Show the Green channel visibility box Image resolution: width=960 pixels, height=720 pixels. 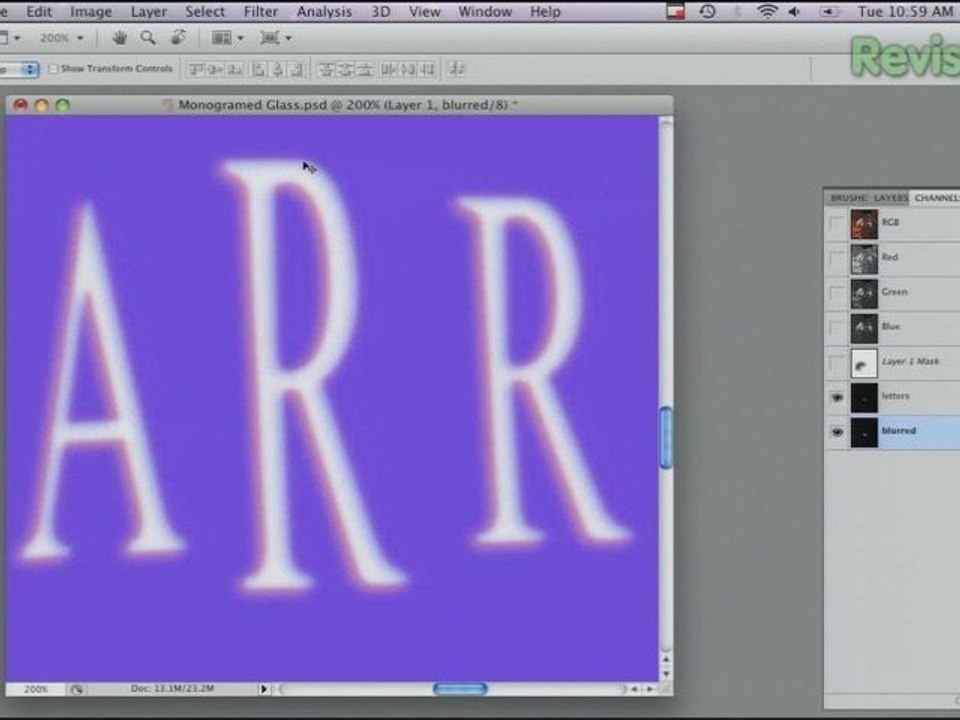point(836,293)
